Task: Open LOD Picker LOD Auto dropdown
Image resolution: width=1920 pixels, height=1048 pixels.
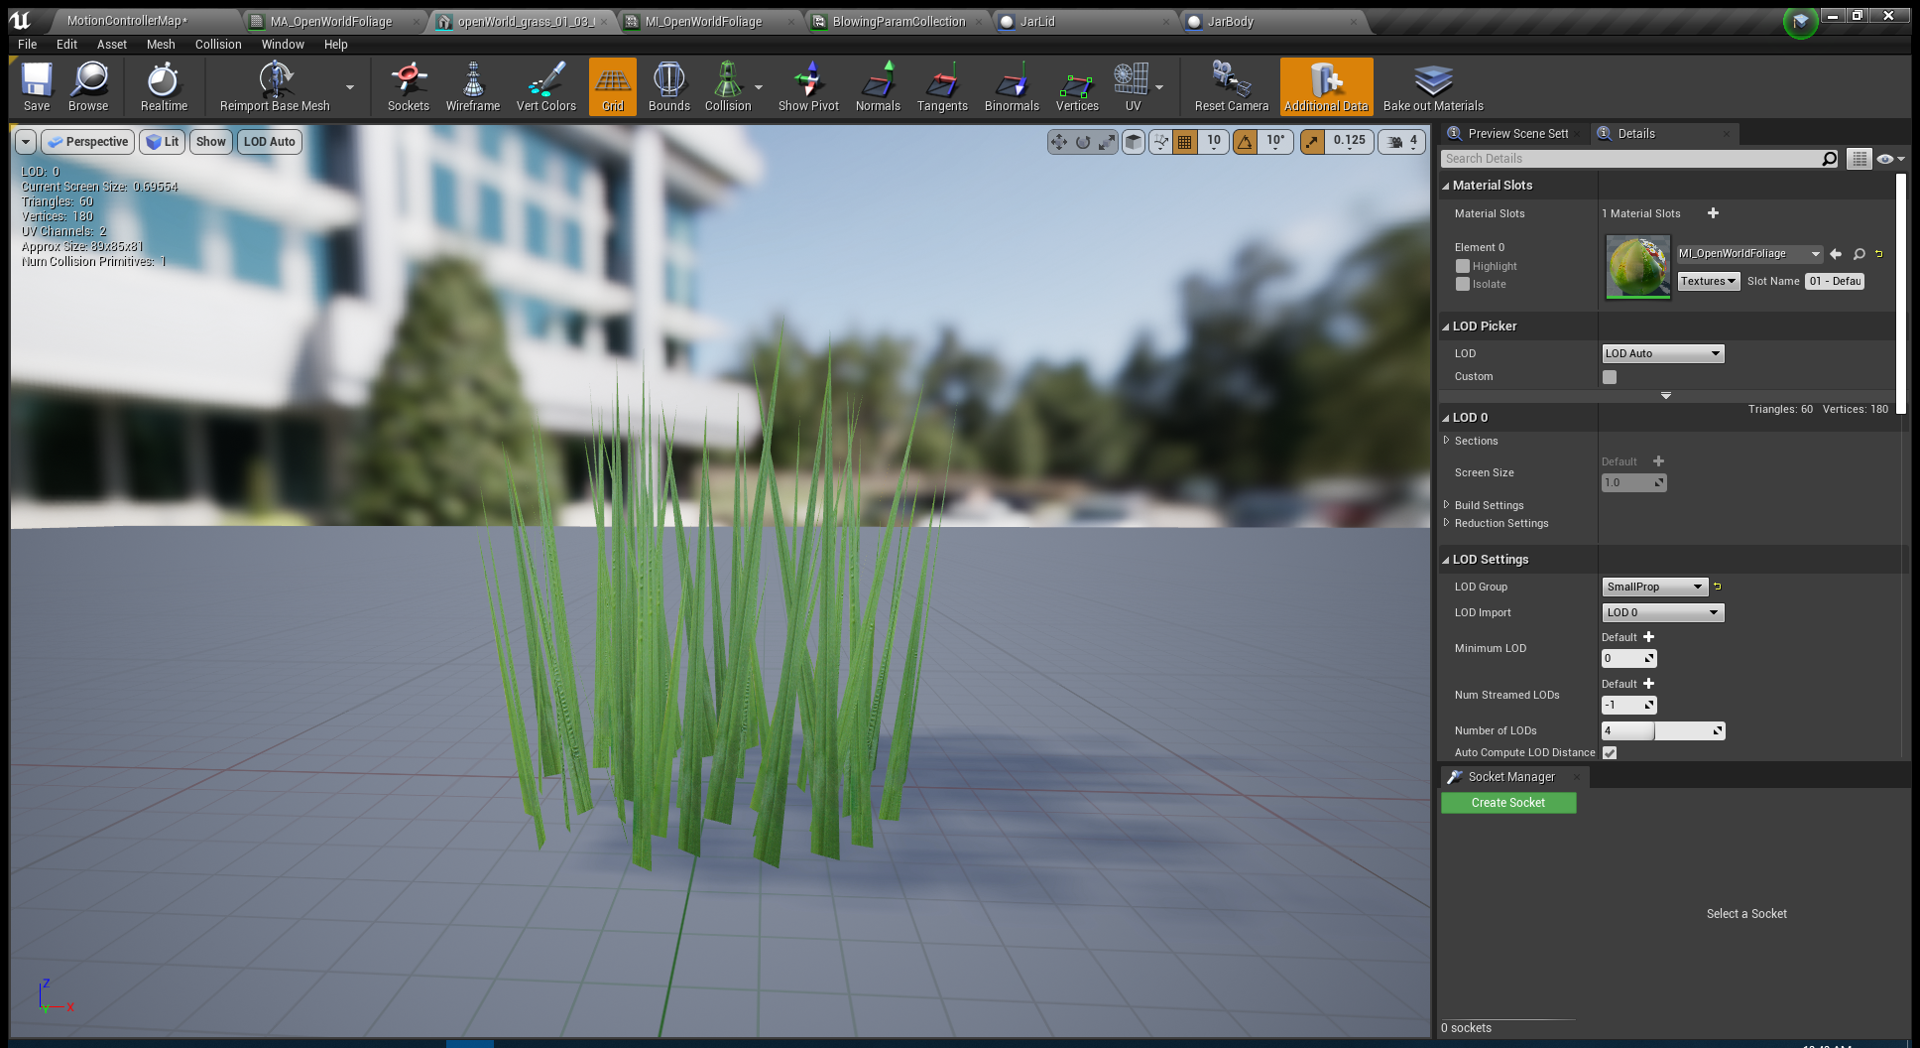Action: pyautogui.click(x=1663, y=353)
